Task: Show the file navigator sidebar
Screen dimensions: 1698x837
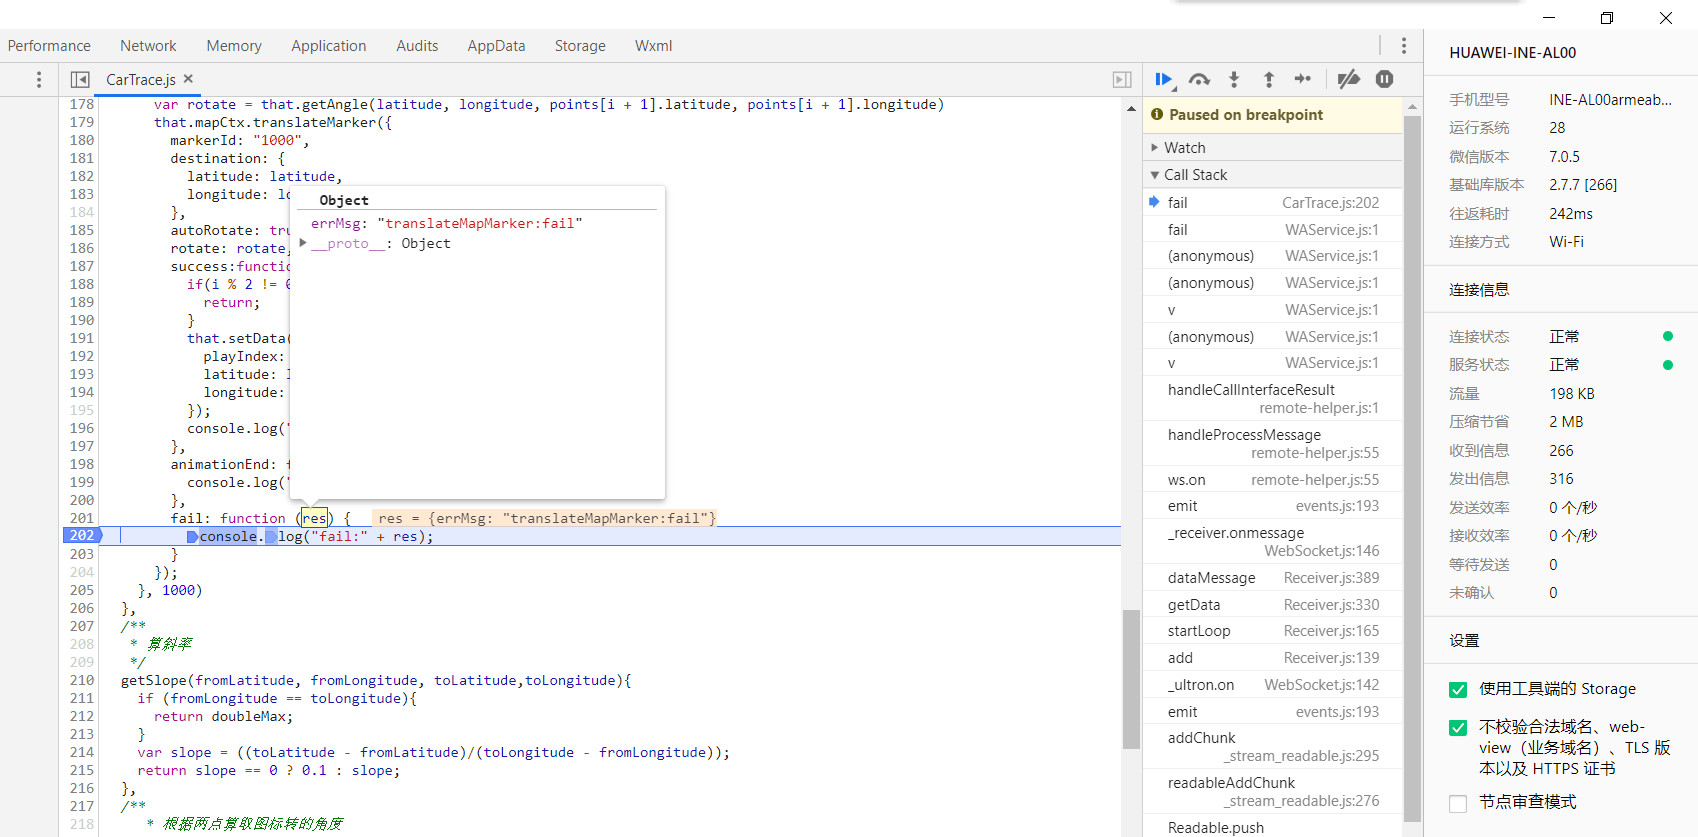Action: point(80,79)
